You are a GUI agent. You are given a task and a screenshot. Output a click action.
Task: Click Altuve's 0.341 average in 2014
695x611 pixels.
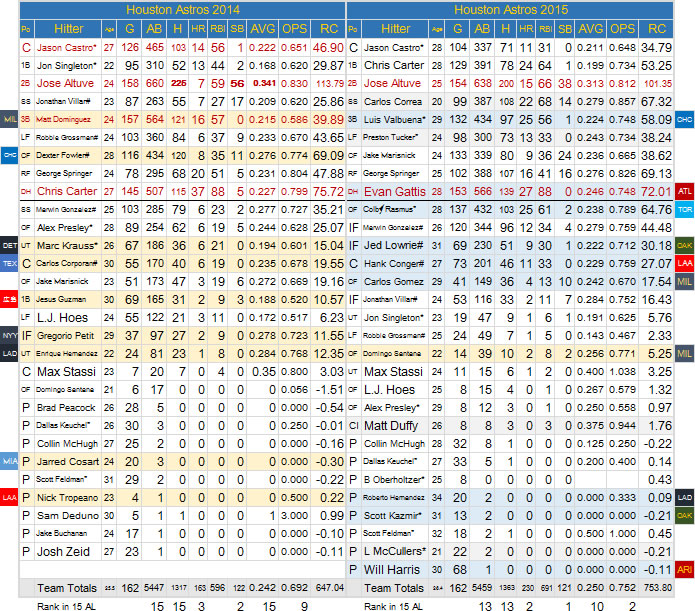point(264,83)
